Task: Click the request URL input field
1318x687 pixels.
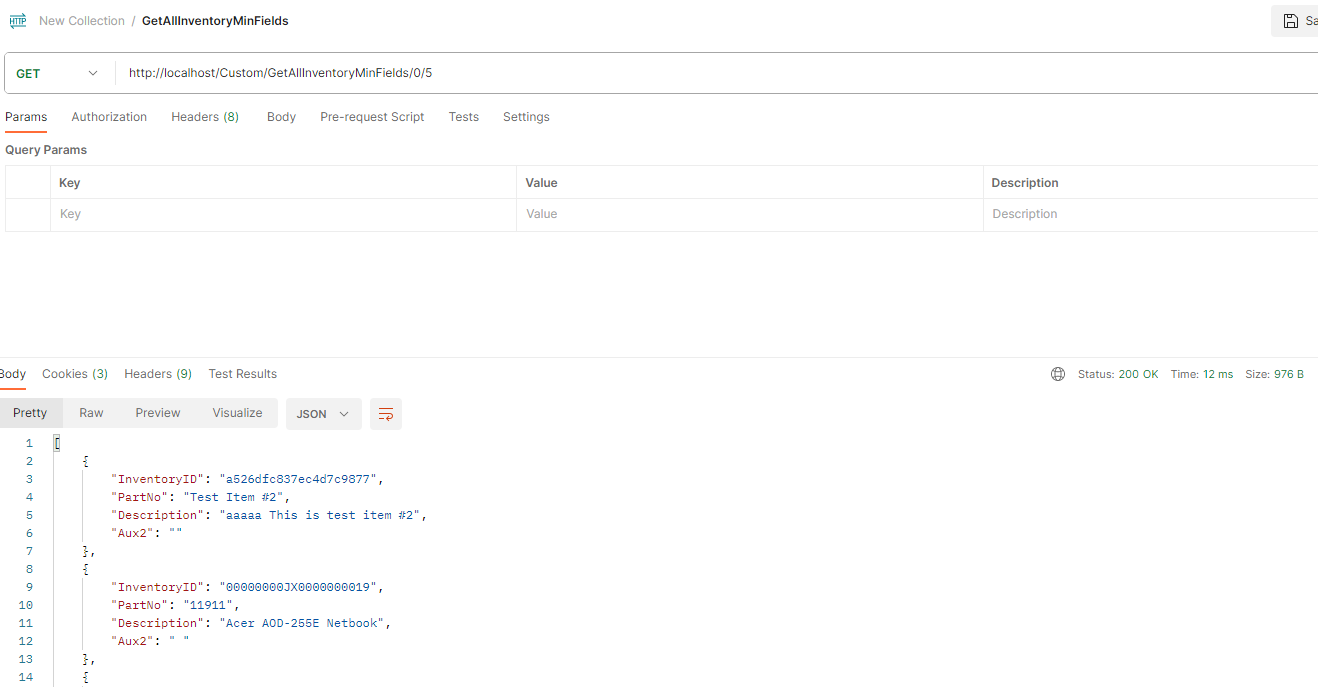Action: (700, 73)
